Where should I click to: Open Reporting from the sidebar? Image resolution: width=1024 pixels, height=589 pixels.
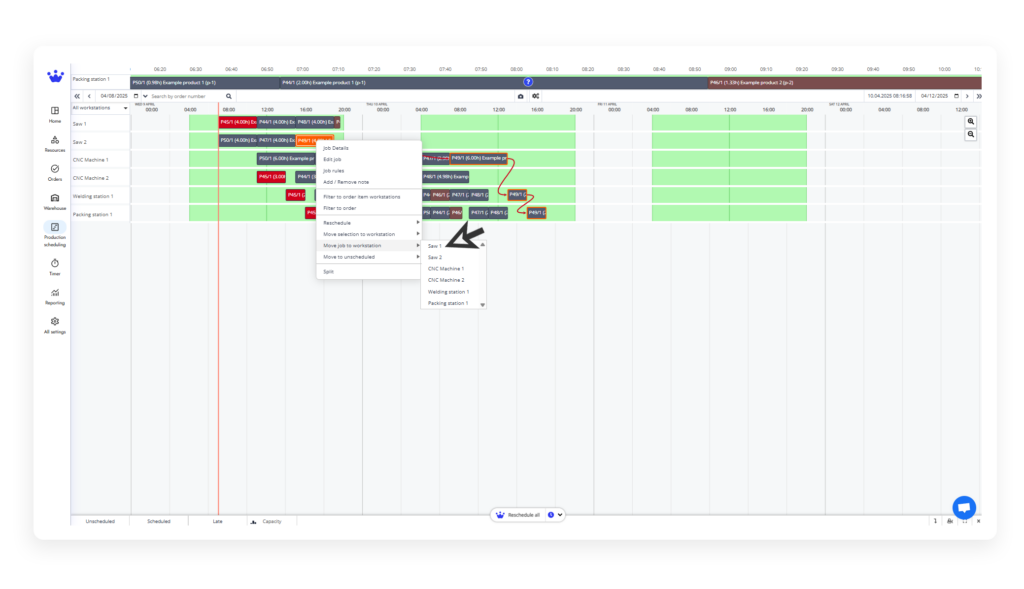click(55, 294)
